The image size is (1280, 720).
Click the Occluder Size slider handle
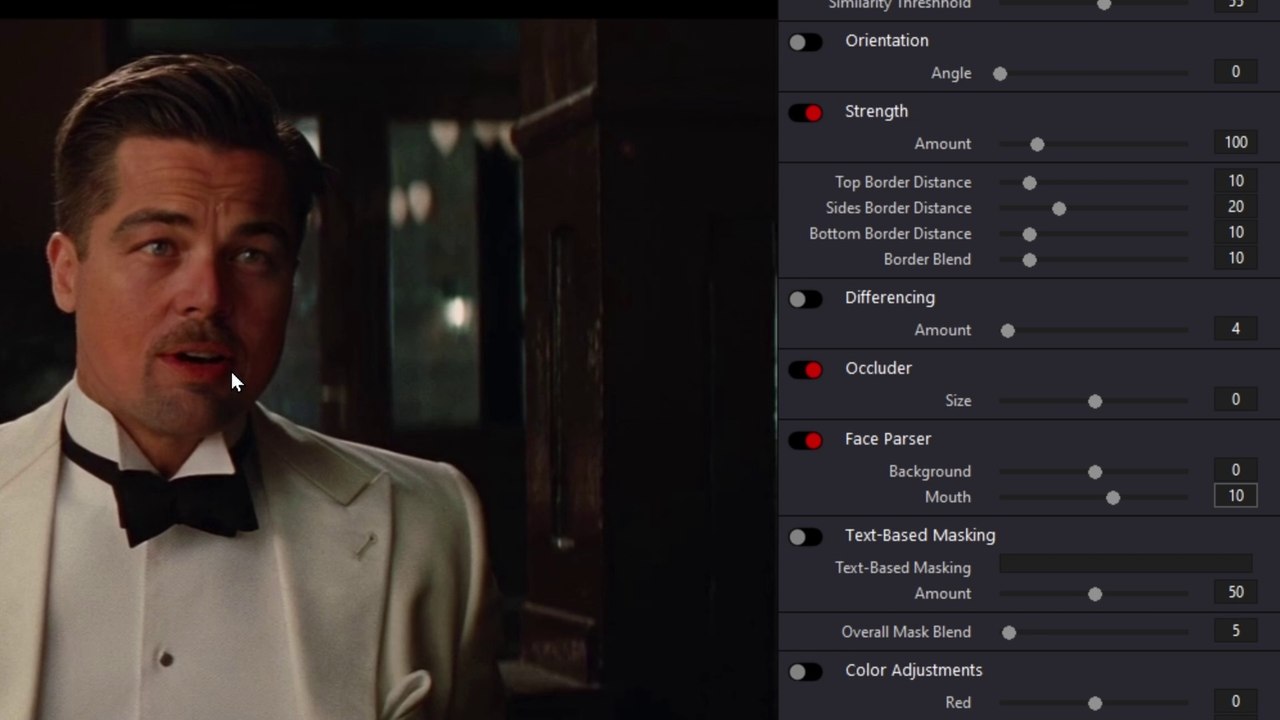(x=1095, y=402)
